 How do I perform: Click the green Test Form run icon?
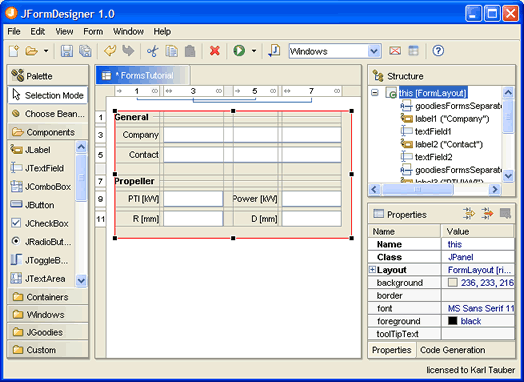239,51
